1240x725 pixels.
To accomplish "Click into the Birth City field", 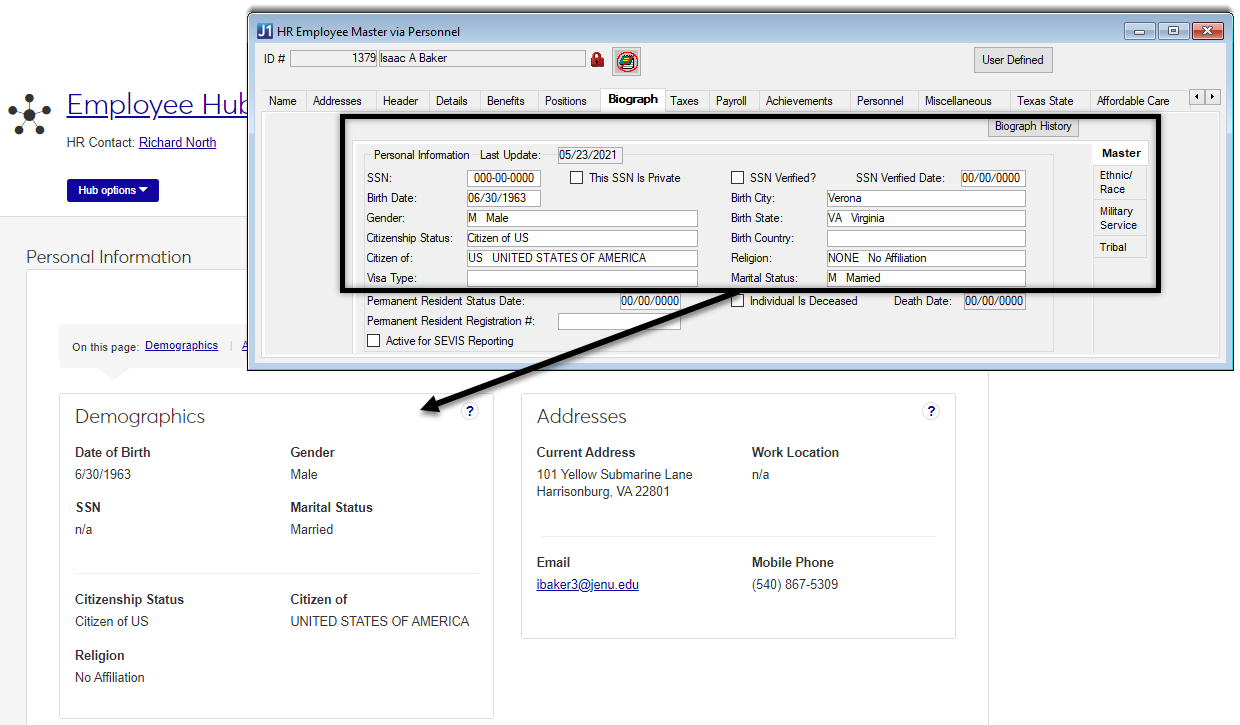I will 925,199.
